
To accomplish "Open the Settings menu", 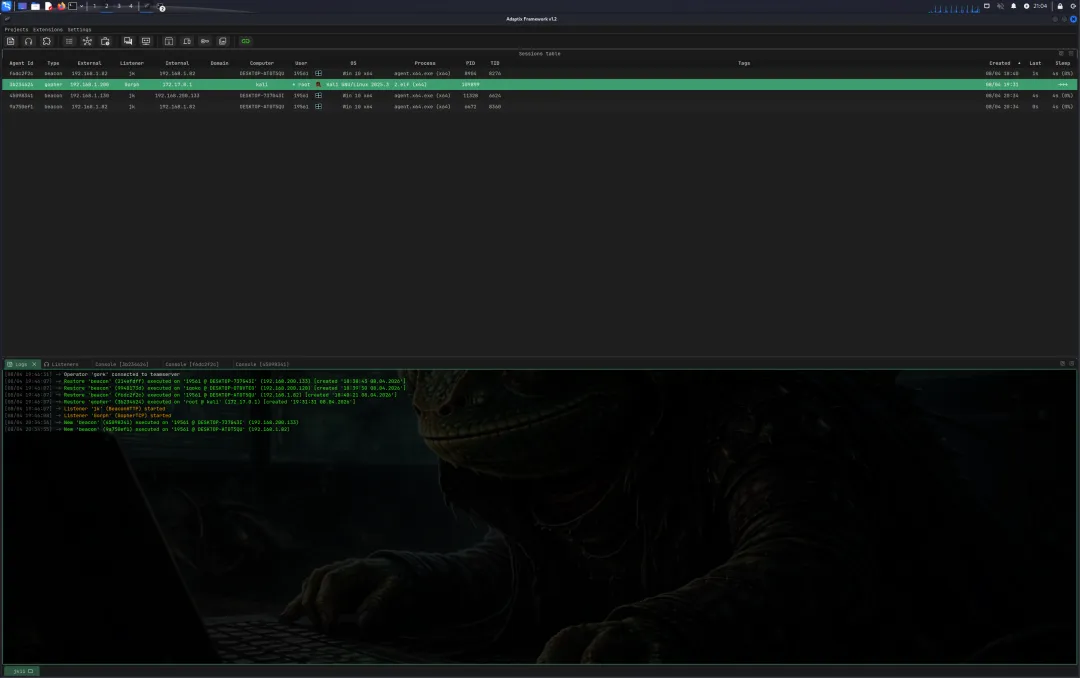I will (x=79, y=30).
